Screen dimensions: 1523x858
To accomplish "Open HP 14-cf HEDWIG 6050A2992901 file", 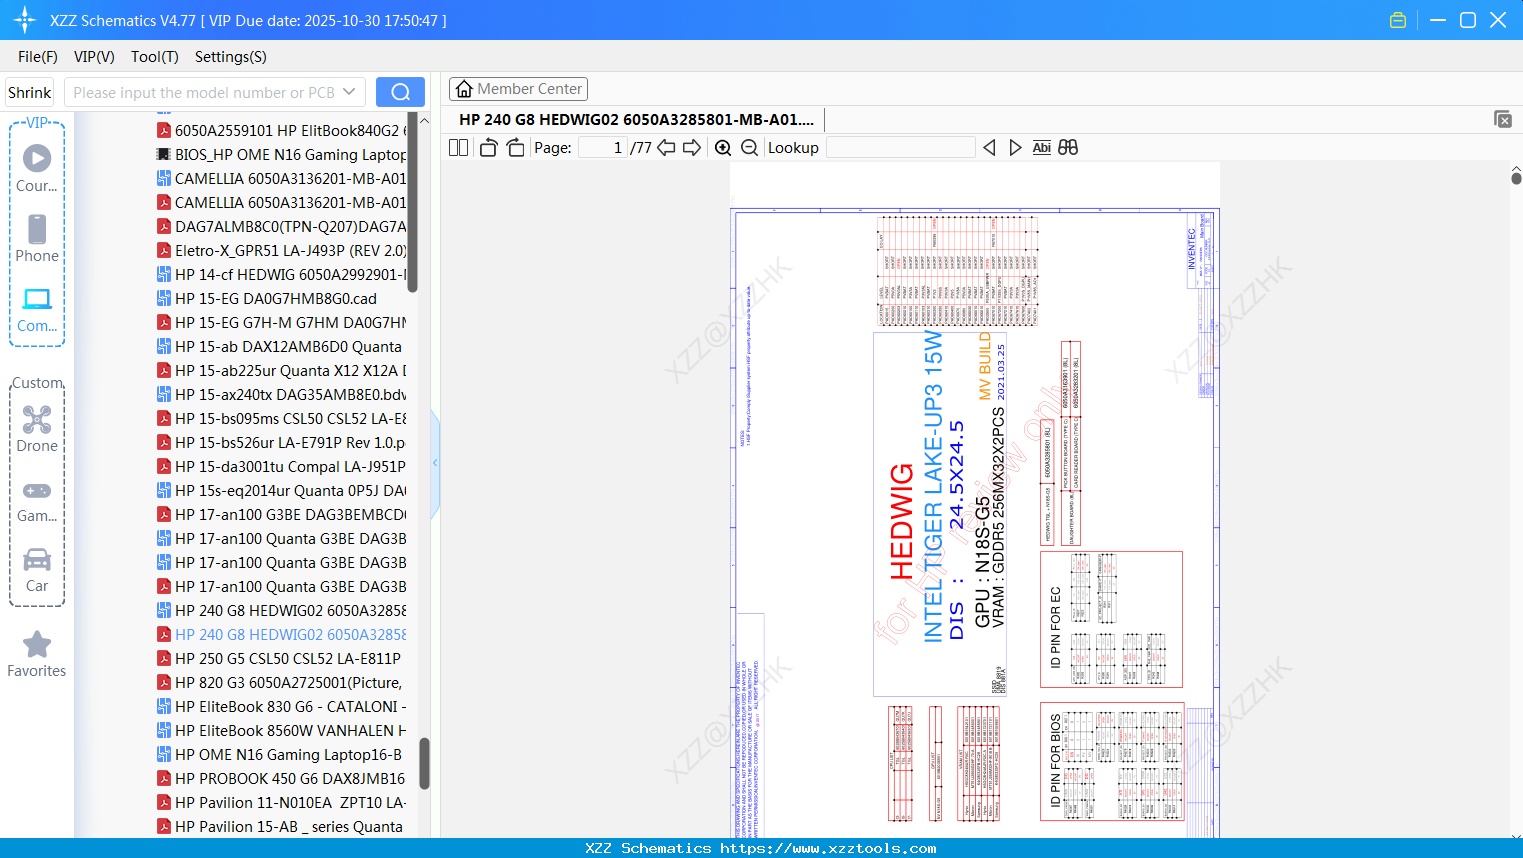I will click(281, 274).
